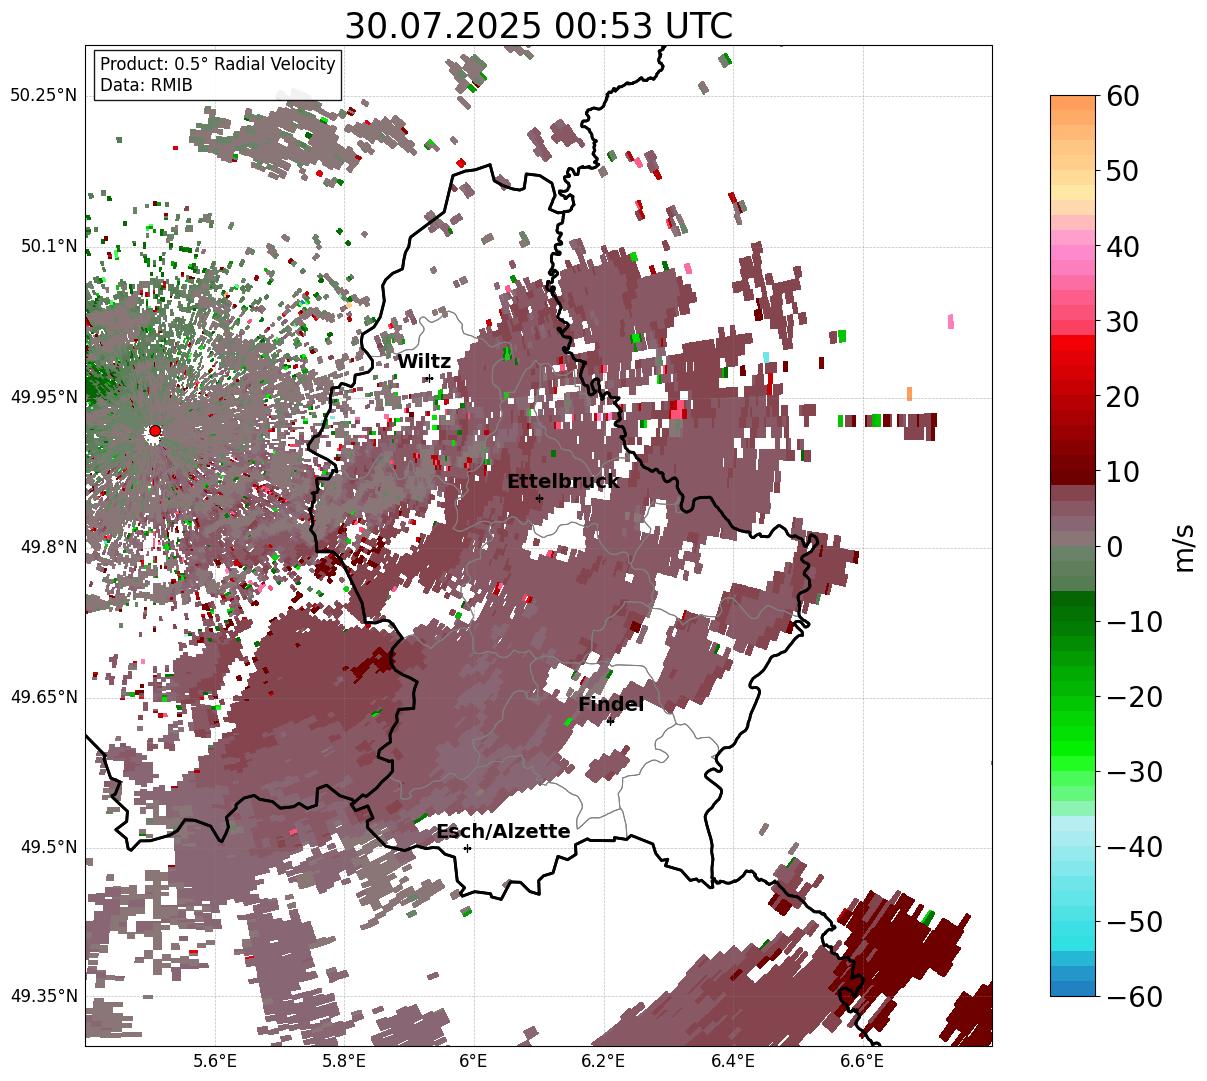Click the colorbar value −40
Screen dimensions: 1207x1081
pos(1134,846)
